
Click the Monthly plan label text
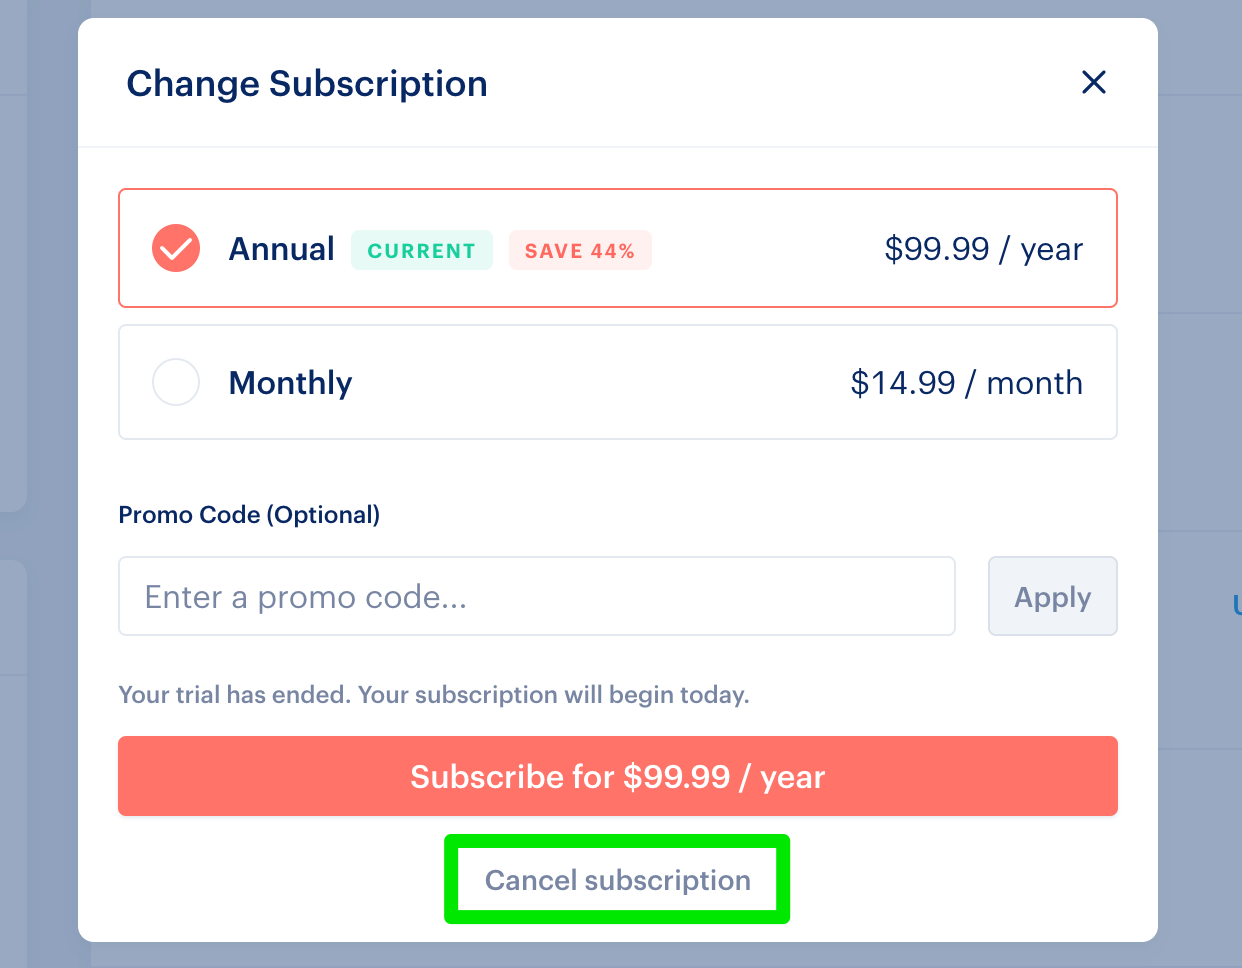290,383
